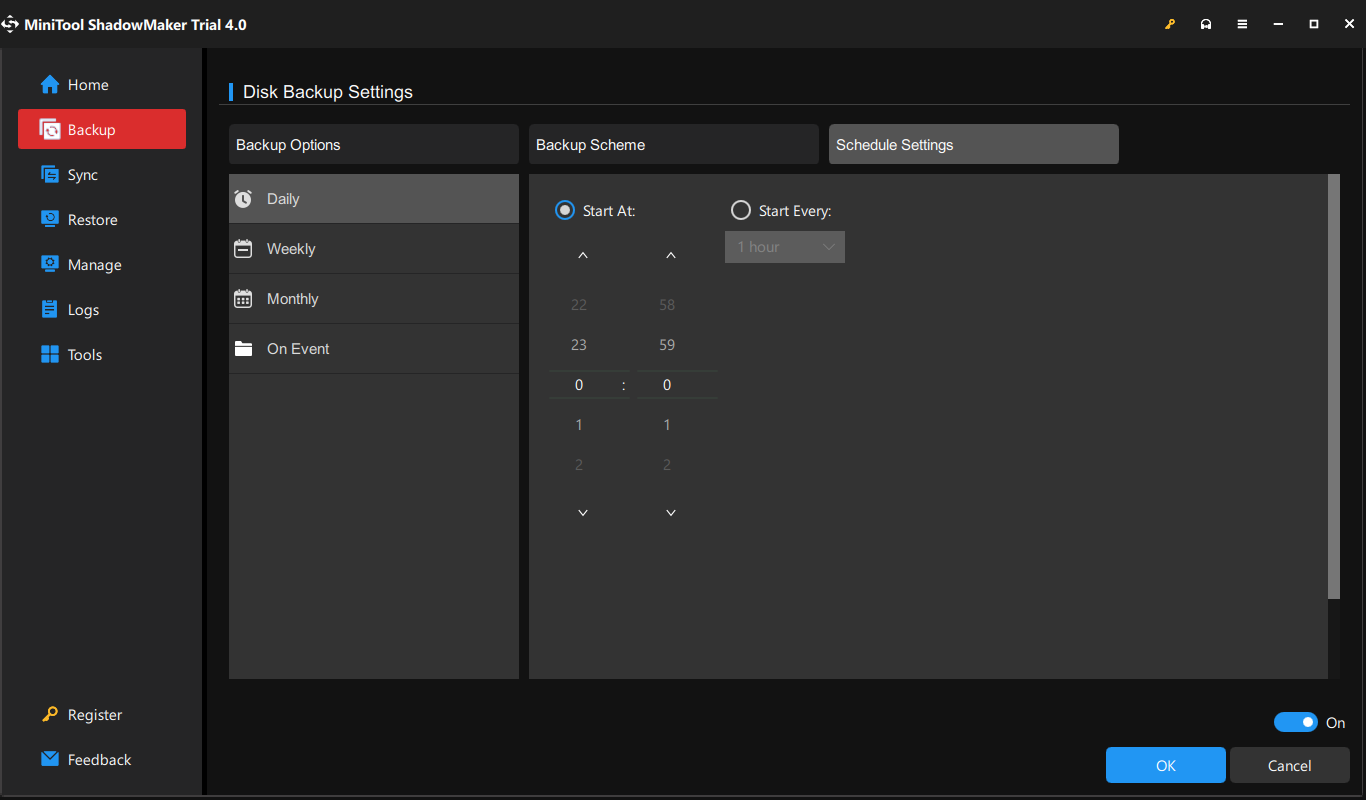
Task: Select the Sync feature
Action: pos(84,174)
